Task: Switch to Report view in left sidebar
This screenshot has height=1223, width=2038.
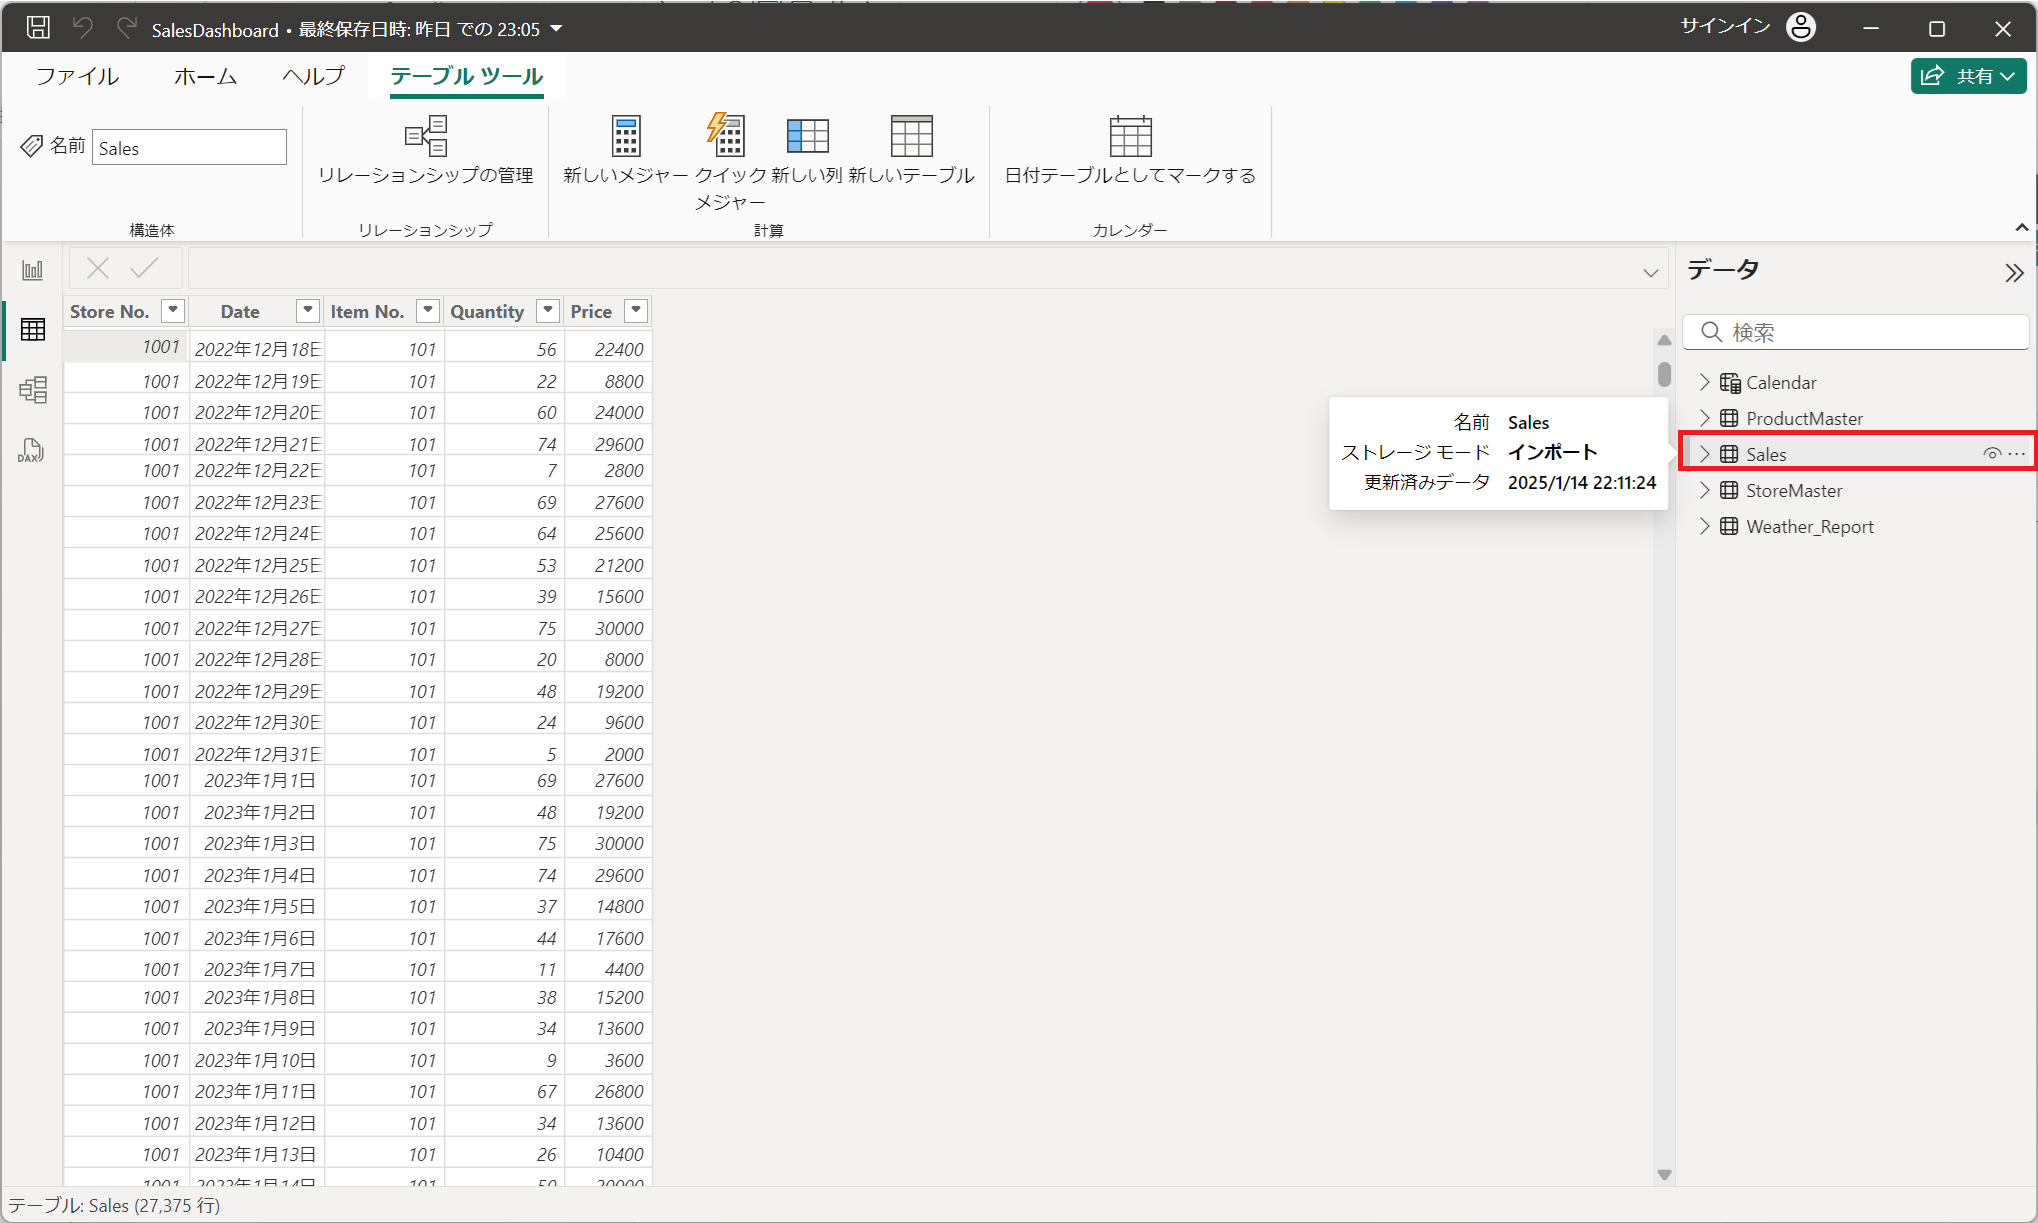Action: pos(33,270)
